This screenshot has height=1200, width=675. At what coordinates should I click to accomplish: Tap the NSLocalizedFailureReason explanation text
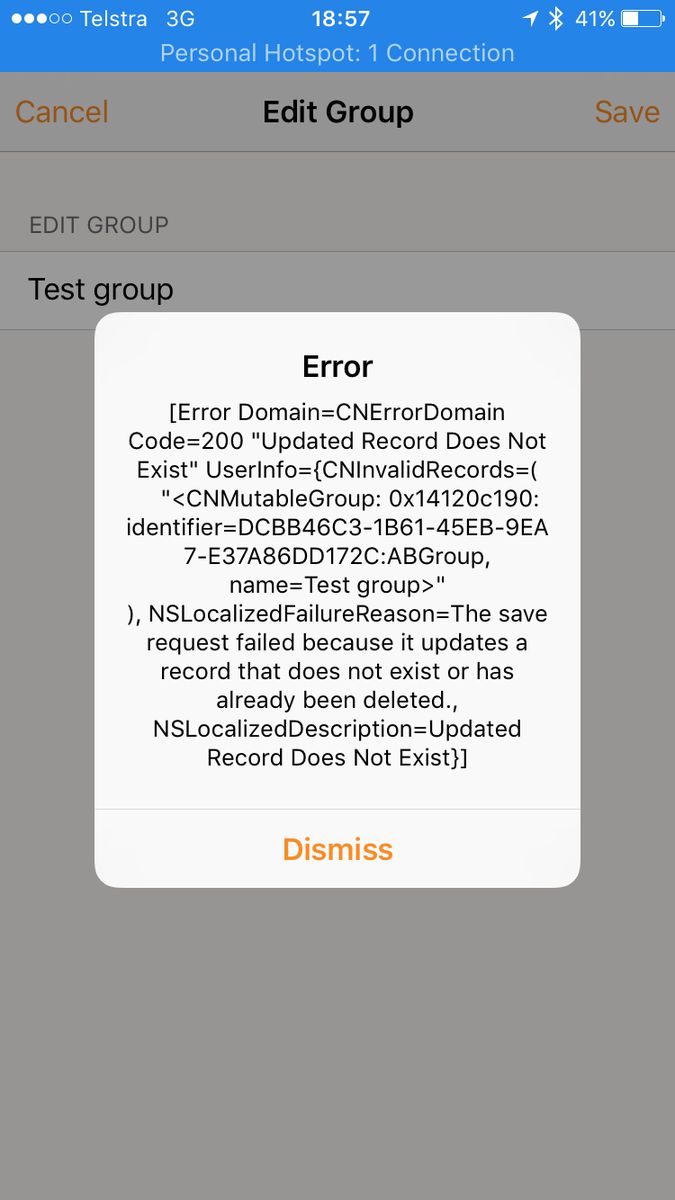click(x=337, y=656)
